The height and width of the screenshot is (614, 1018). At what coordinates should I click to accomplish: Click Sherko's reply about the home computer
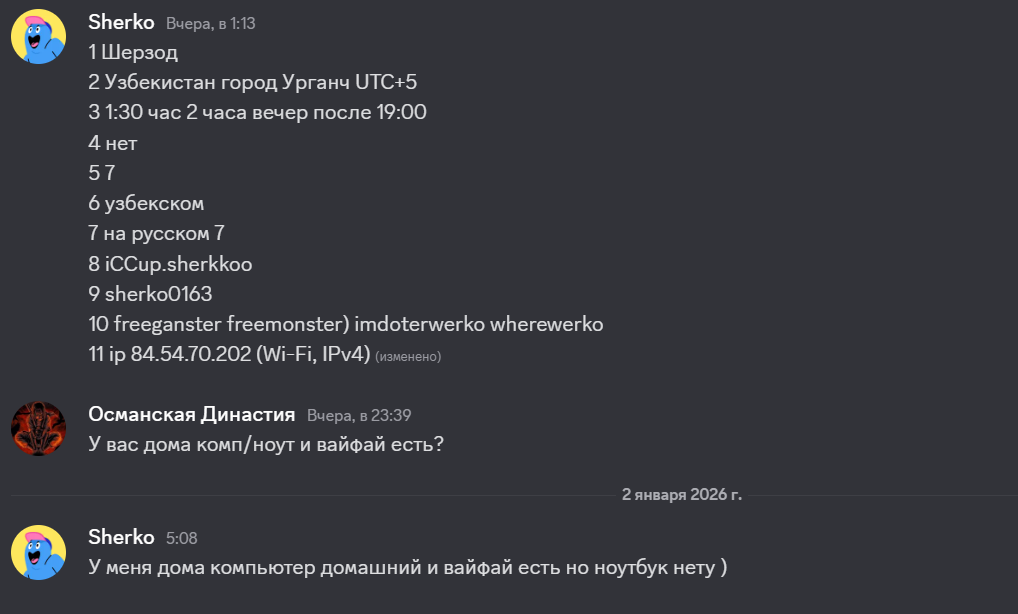pyautogui.click(x=407, y=567)
